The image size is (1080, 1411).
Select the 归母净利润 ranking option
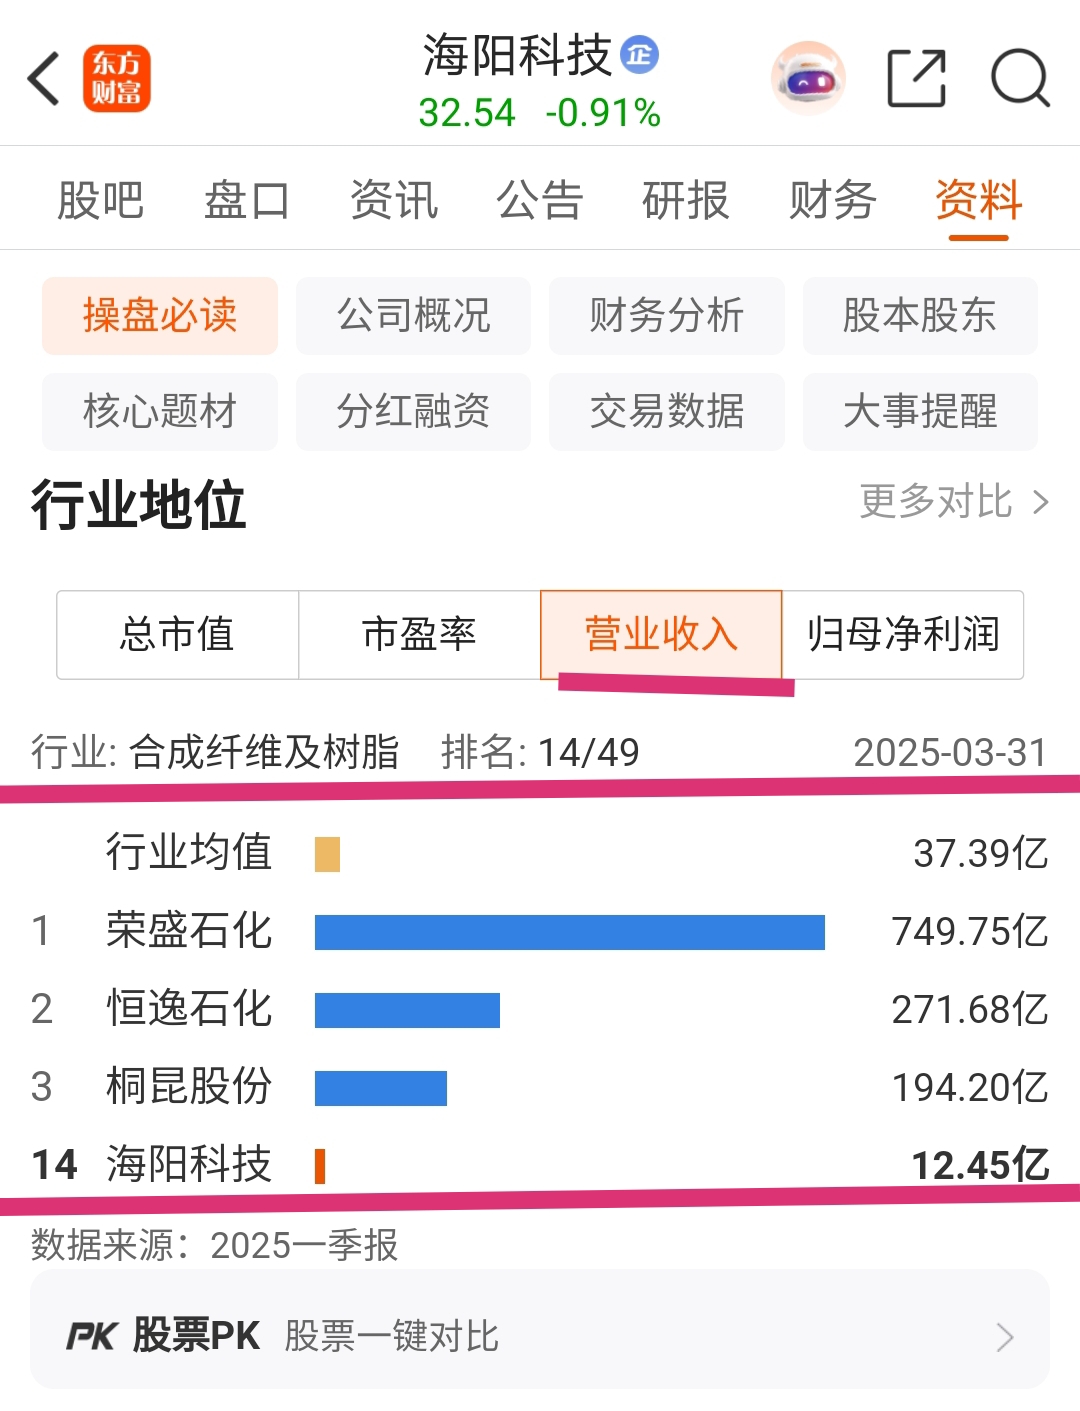pos(903,635)
